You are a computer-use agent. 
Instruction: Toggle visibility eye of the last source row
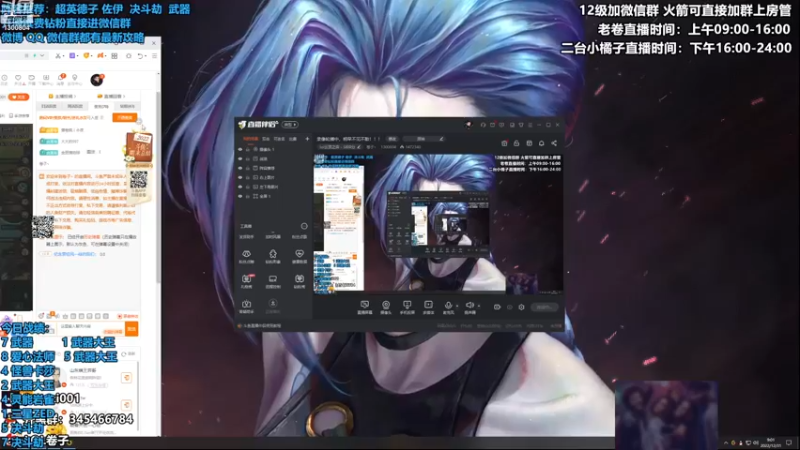240,196
